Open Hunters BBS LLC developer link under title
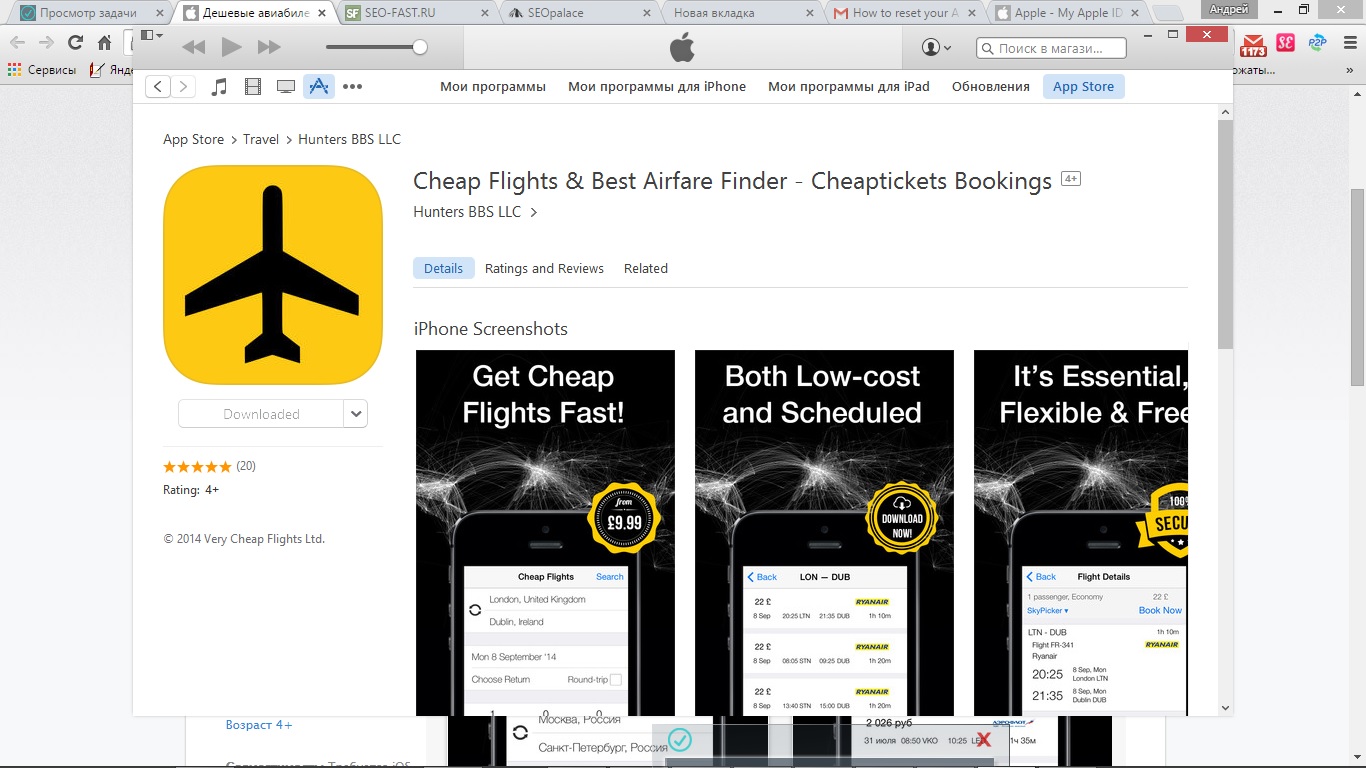Screen dimensions: 1366x768 click(x=467, y=212)
